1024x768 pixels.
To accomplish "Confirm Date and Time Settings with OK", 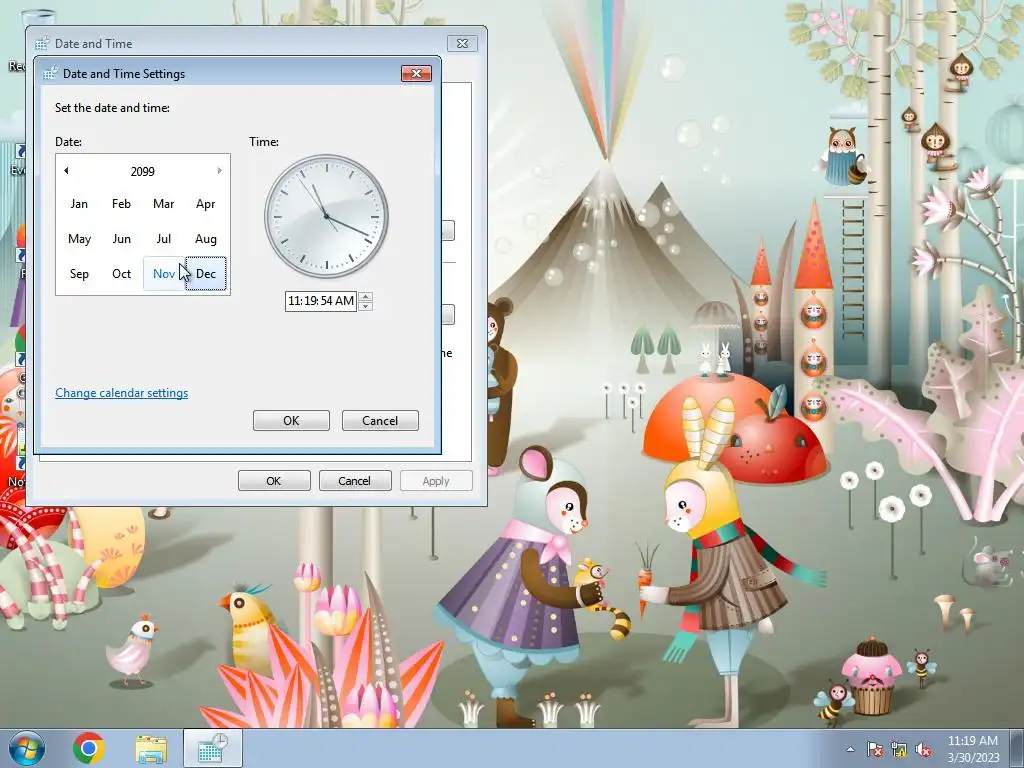I will pos(291,421).
